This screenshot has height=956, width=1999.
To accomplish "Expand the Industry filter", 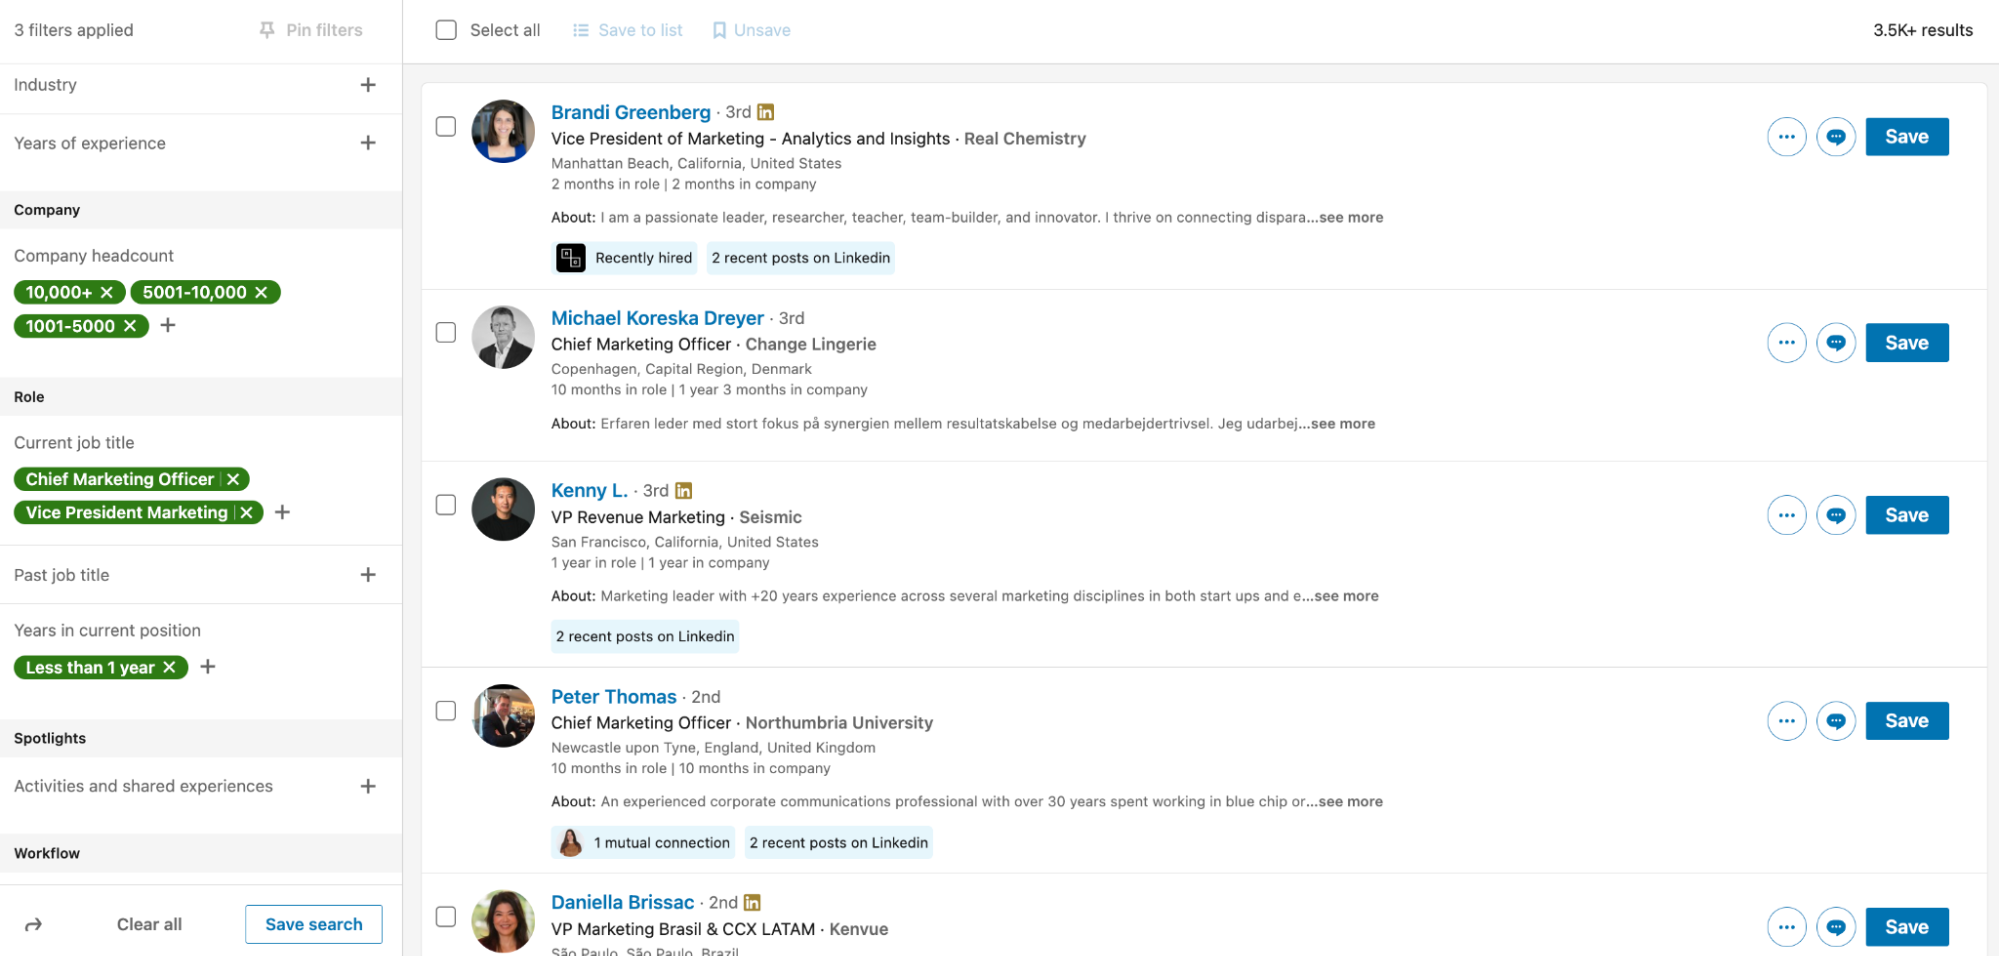I will pos(368,85).
